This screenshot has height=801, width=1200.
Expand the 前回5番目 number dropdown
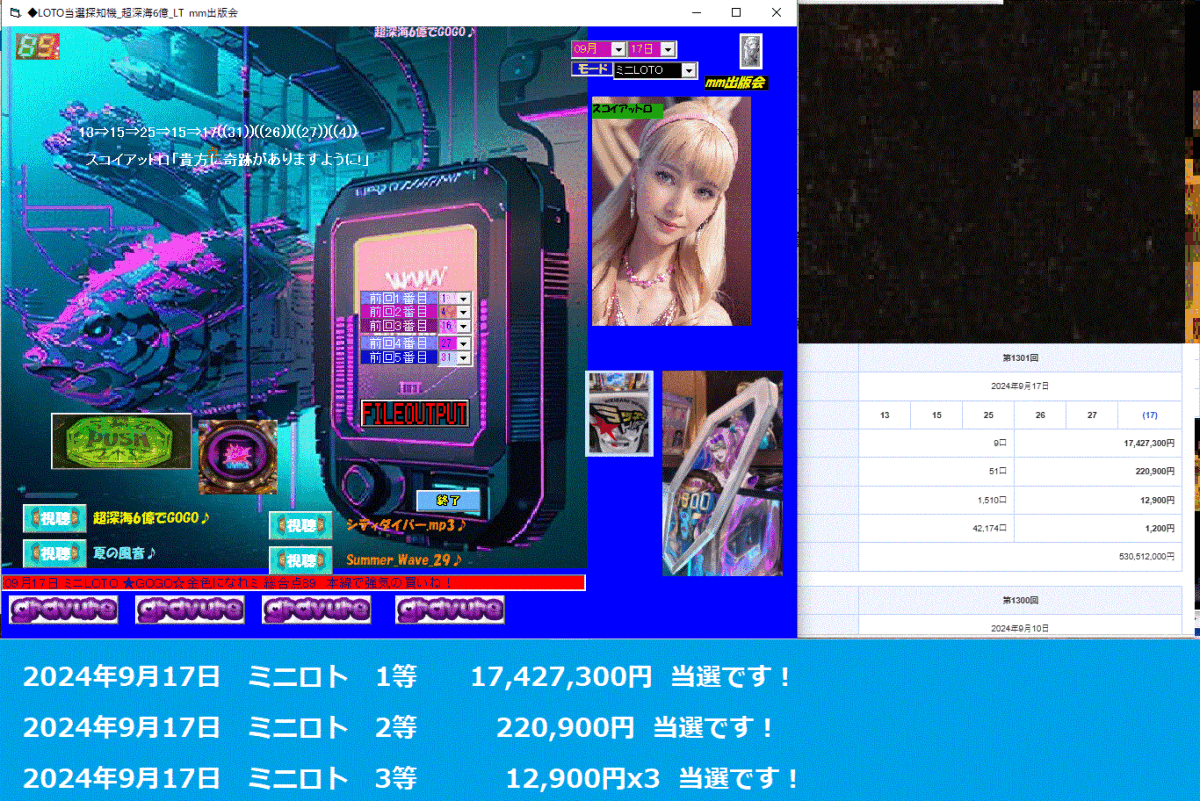pos(465,358)
